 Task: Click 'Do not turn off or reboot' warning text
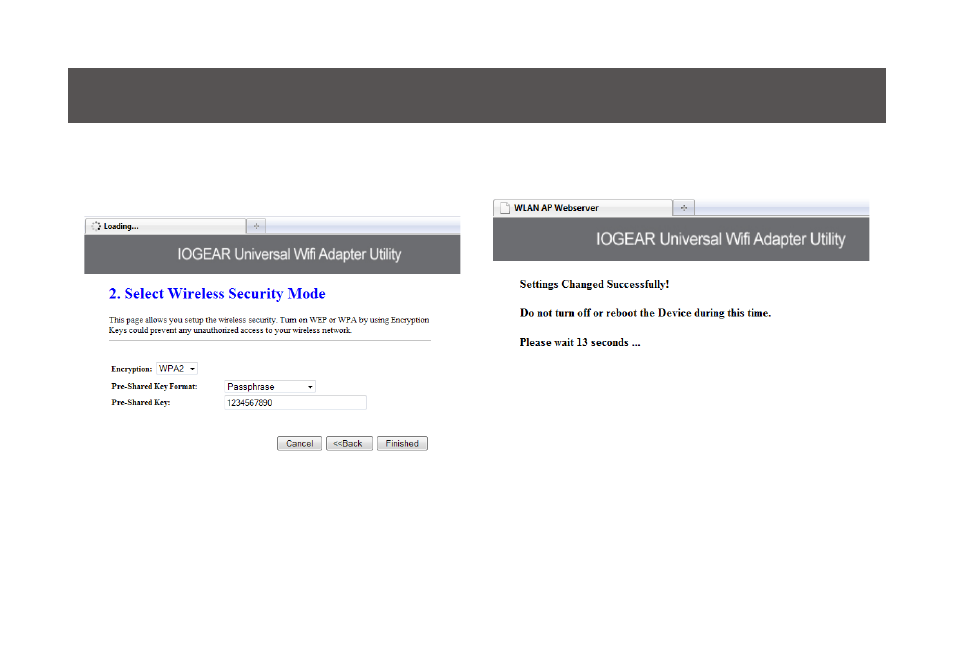point(645,313)
